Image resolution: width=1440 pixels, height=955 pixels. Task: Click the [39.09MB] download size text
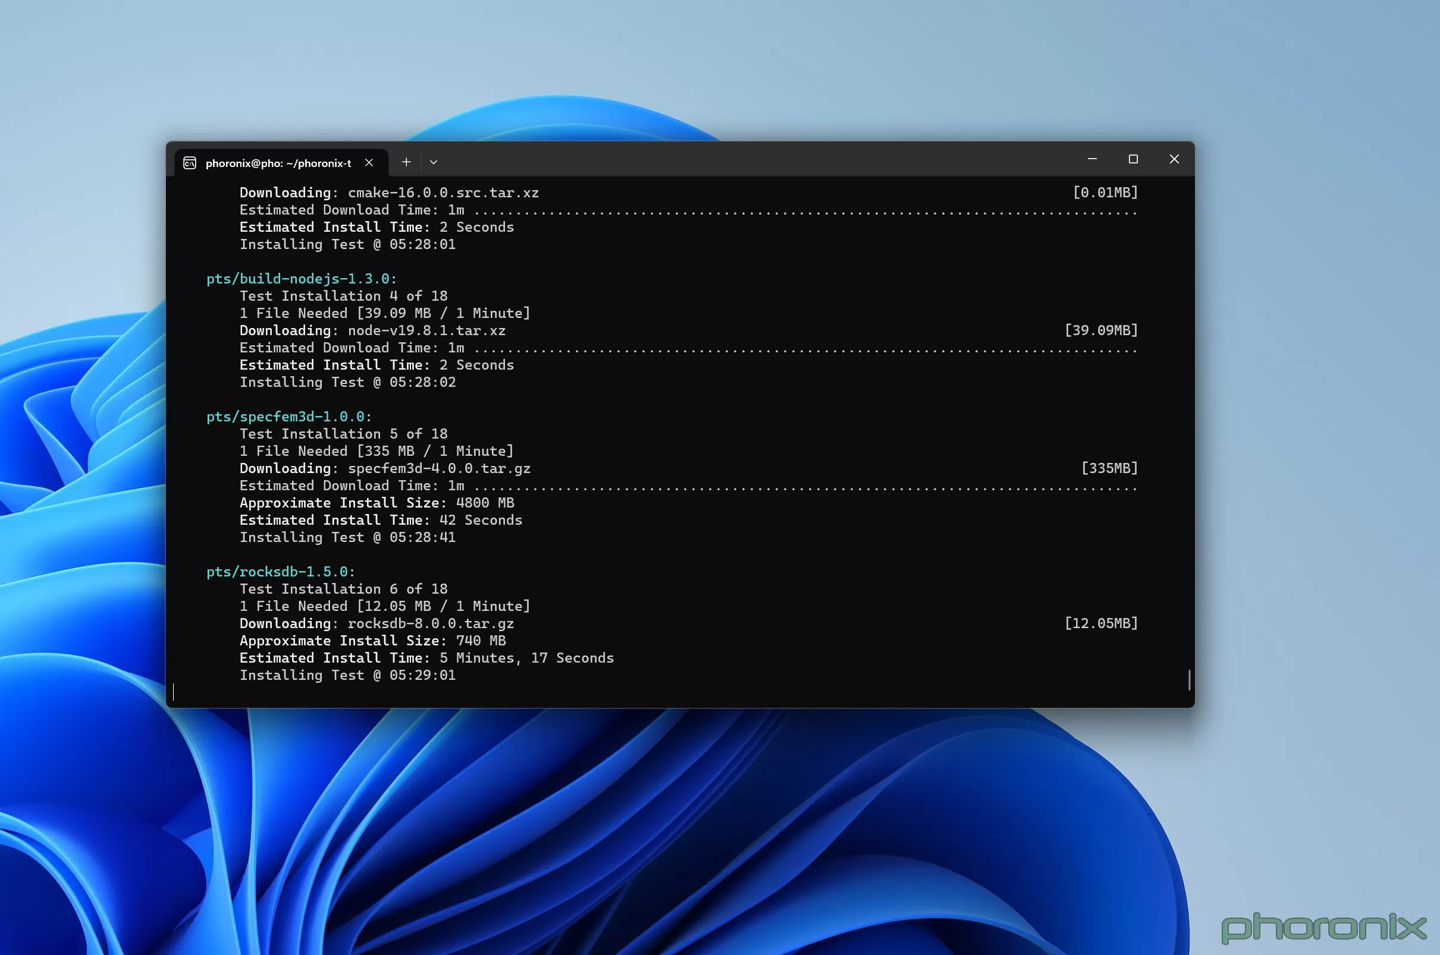point(1102,330)
